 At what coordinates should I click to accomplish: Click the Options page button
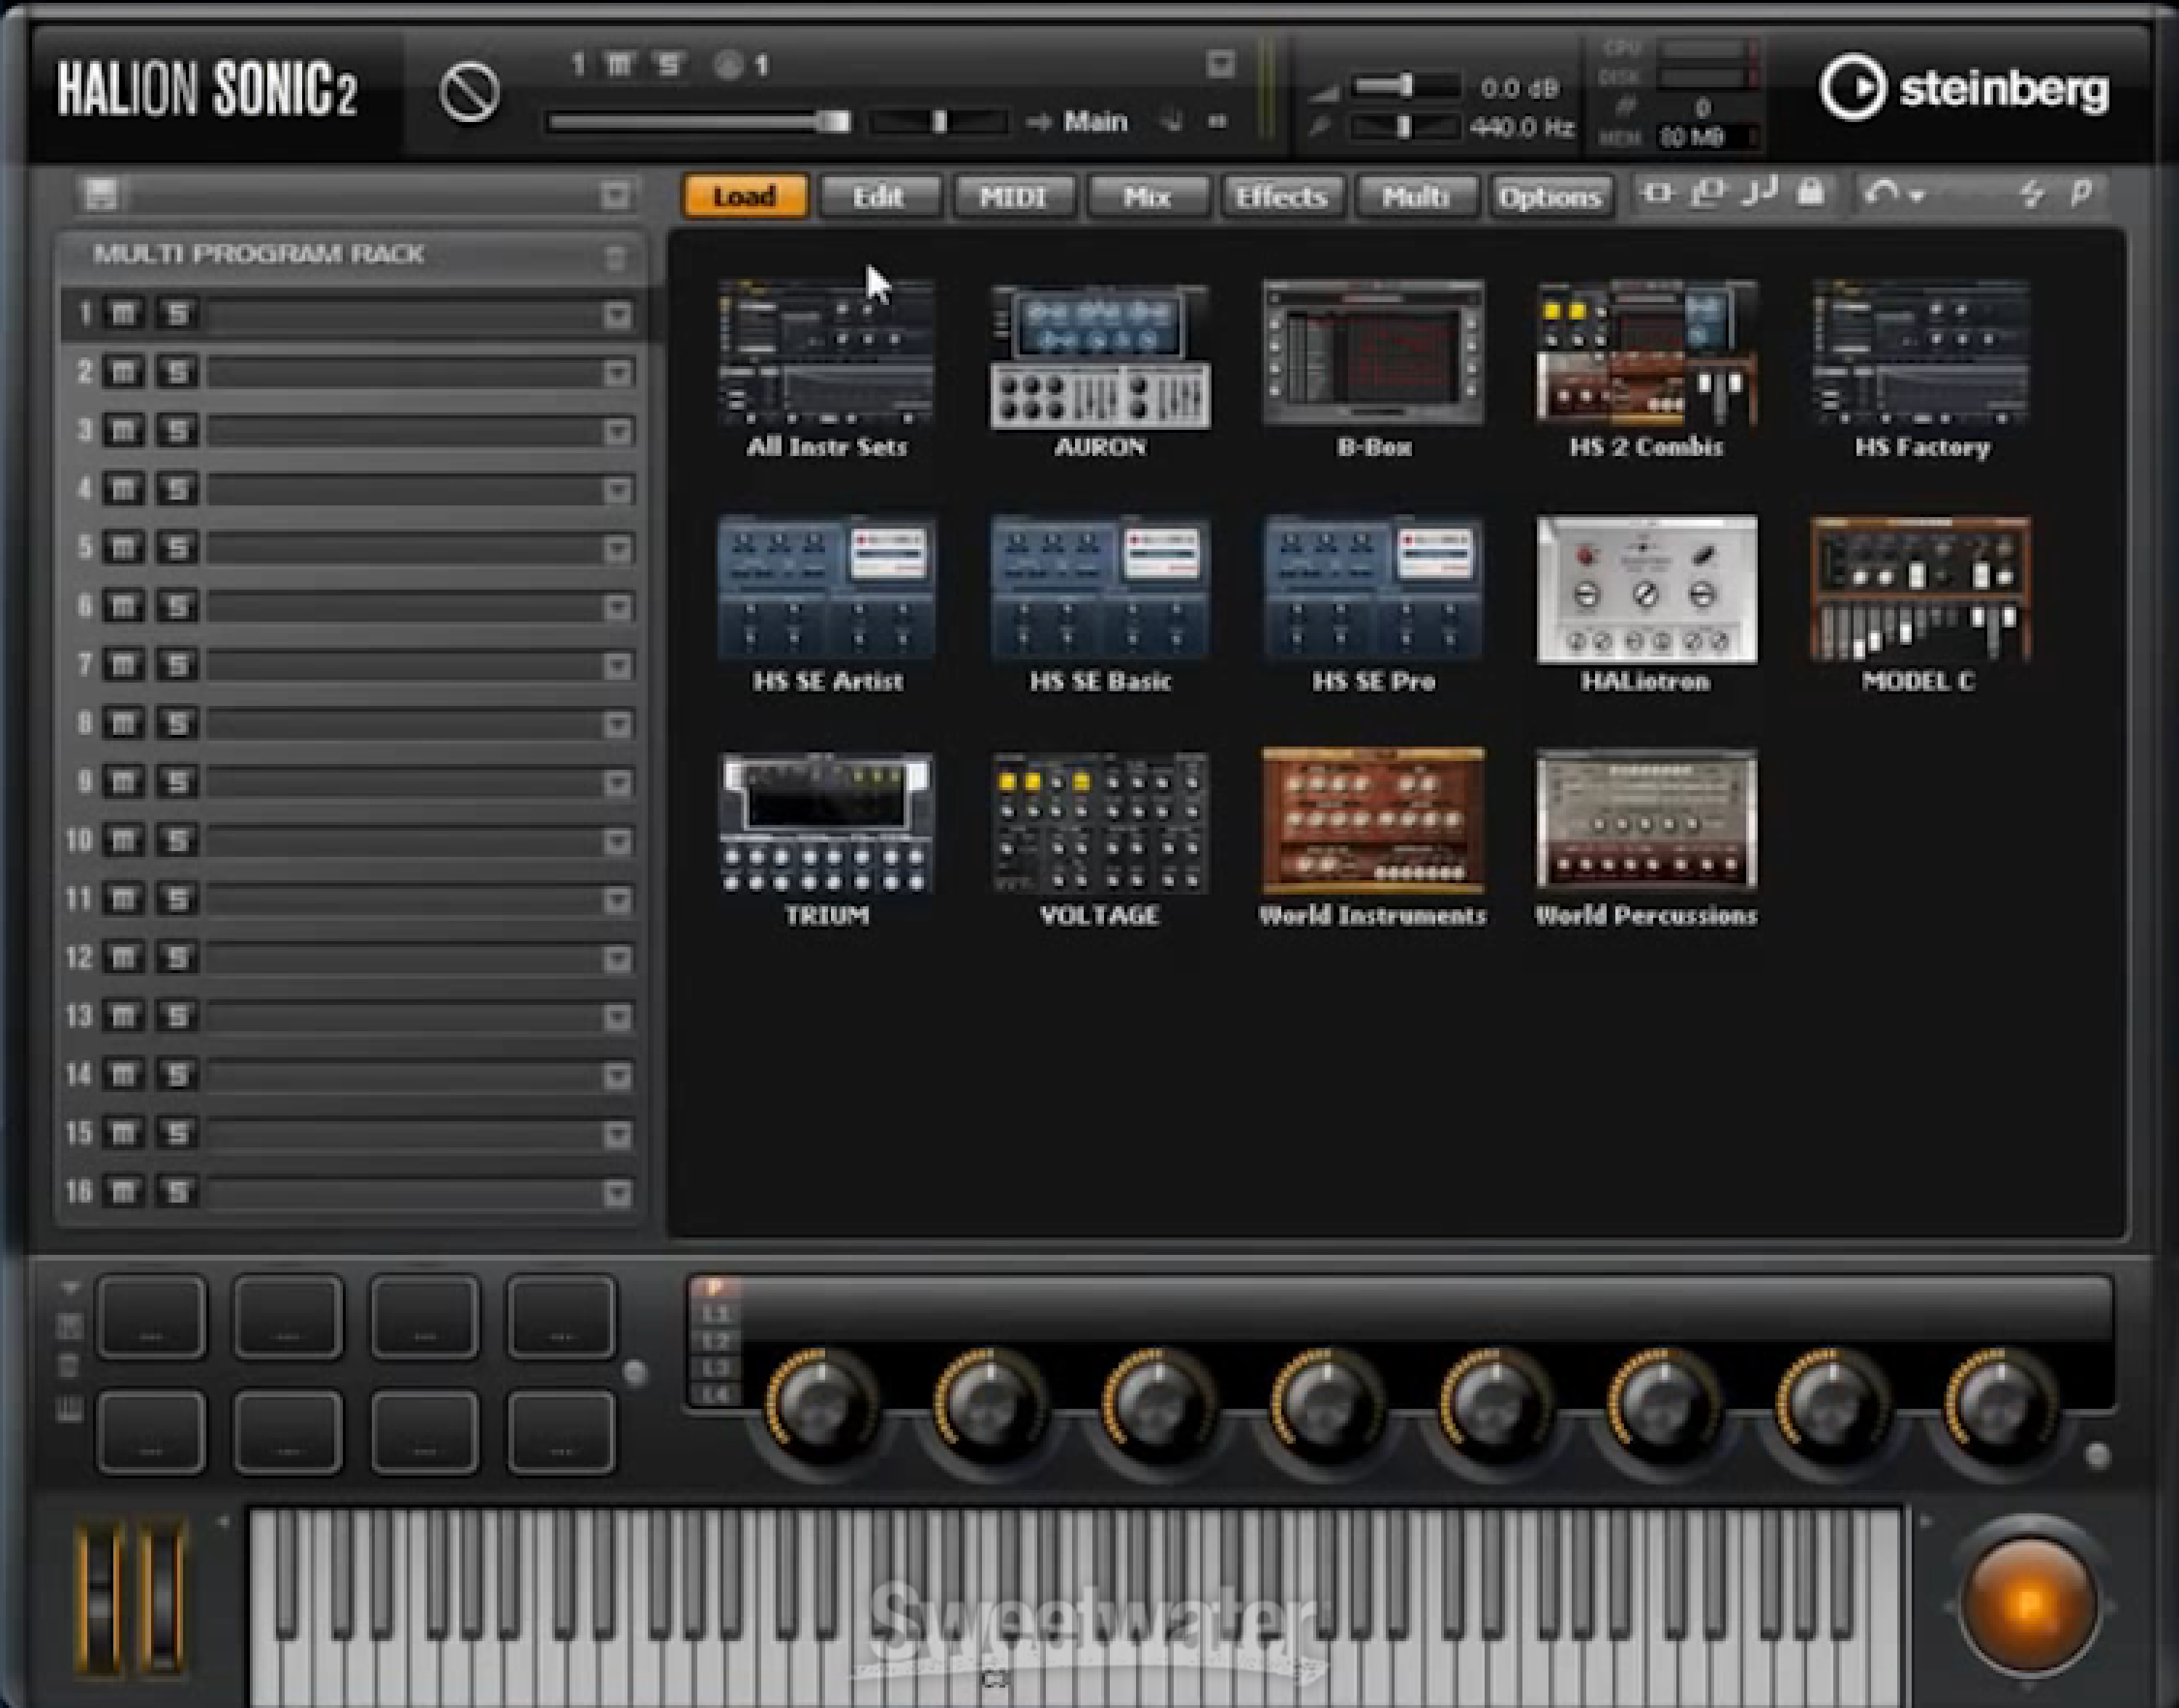tap(1550, 196)
